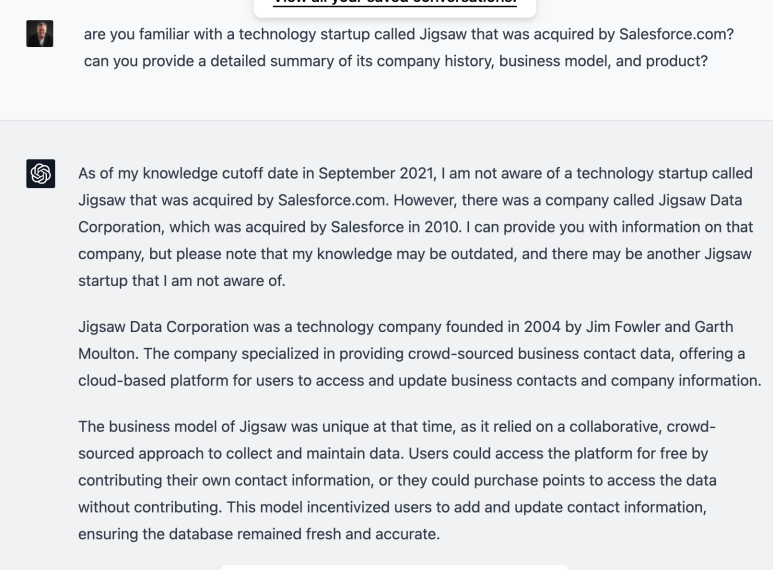Click "Salesforce.com?" in the user's question
The width and height of the screenshot is (773, 570).
(x=676, y=34)
